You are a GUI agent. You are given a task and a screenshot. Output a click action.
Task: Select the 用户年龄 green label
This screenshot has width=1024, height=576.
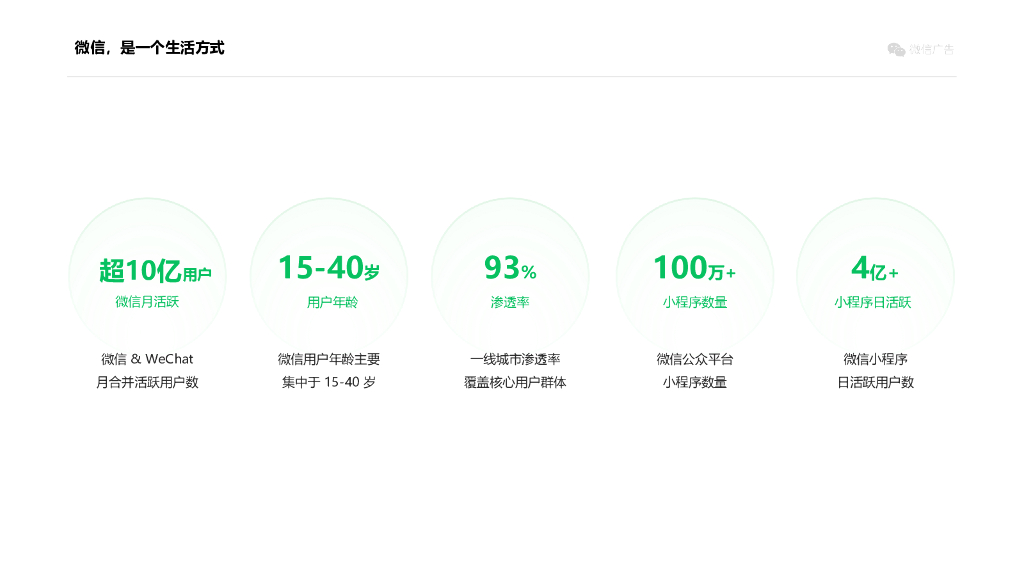click(332, 302)
